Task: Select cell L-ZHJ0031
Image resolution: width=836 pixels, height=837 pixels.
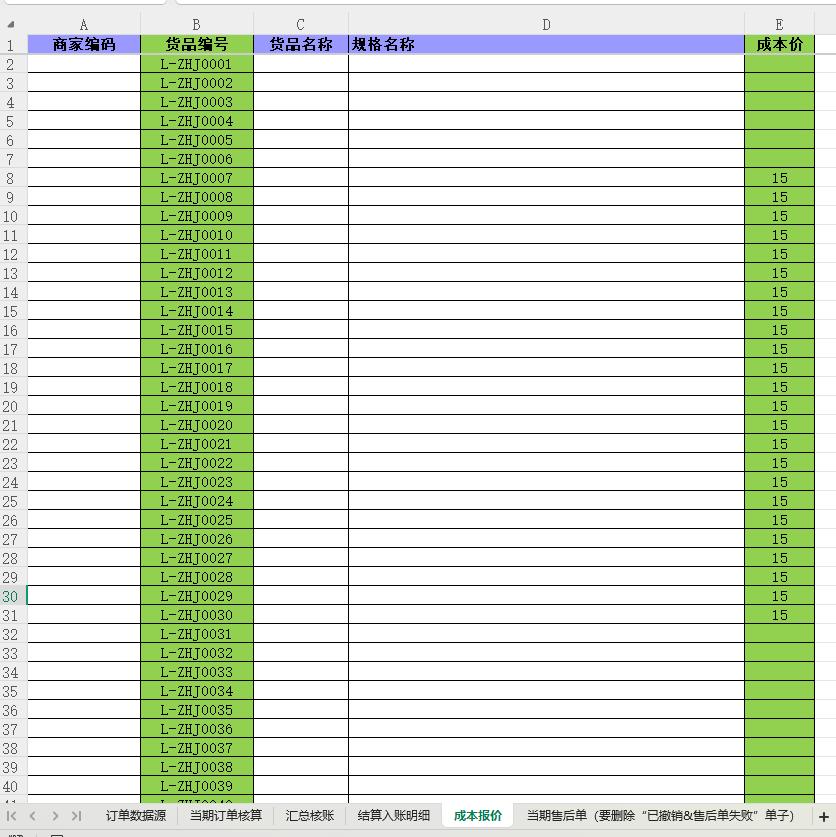Action: coord(197,634)
